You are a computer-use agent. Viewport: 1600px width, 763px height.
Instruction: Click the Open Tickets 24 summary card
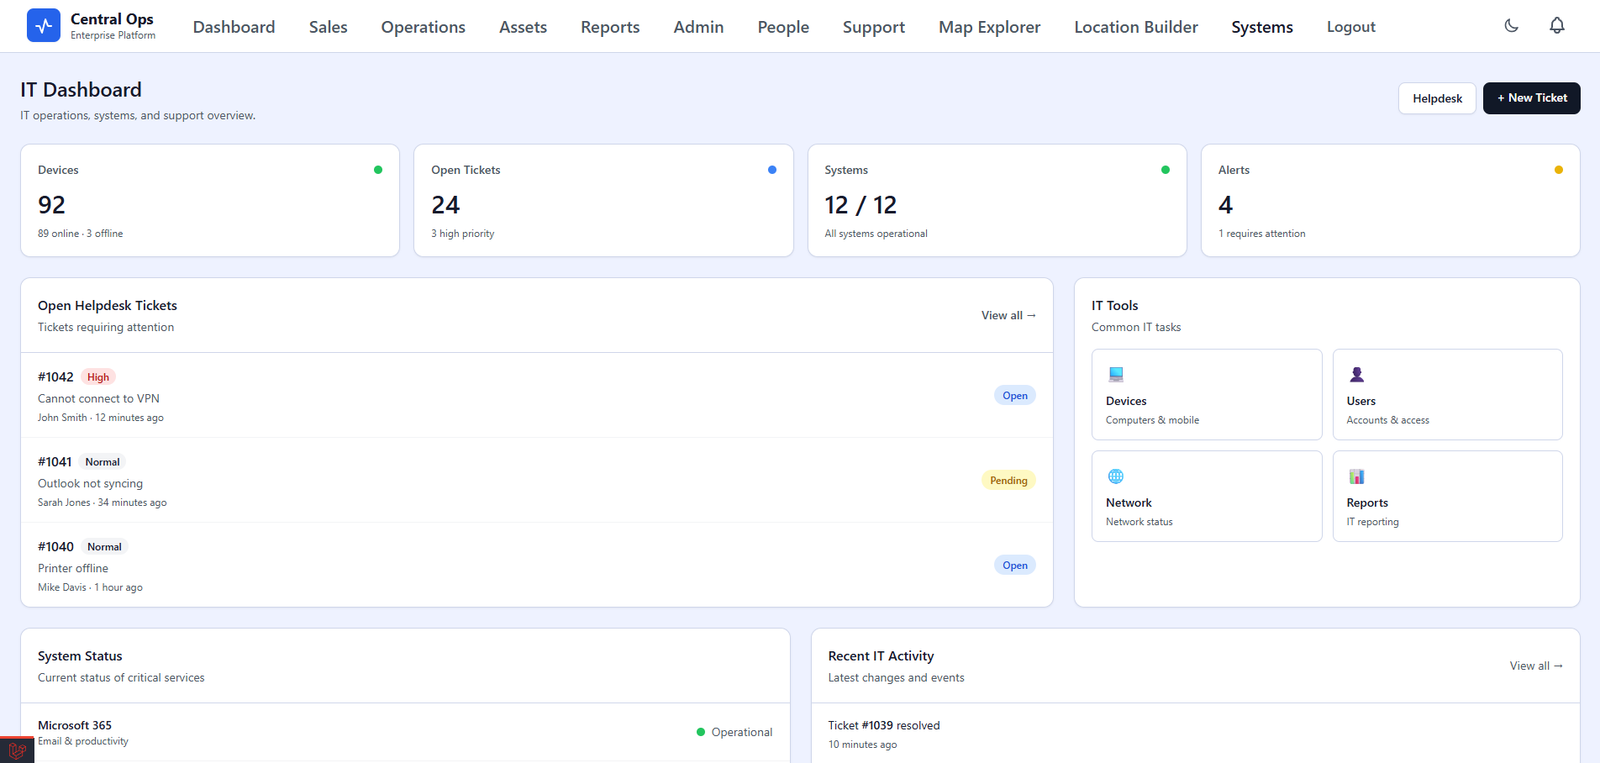603,200
